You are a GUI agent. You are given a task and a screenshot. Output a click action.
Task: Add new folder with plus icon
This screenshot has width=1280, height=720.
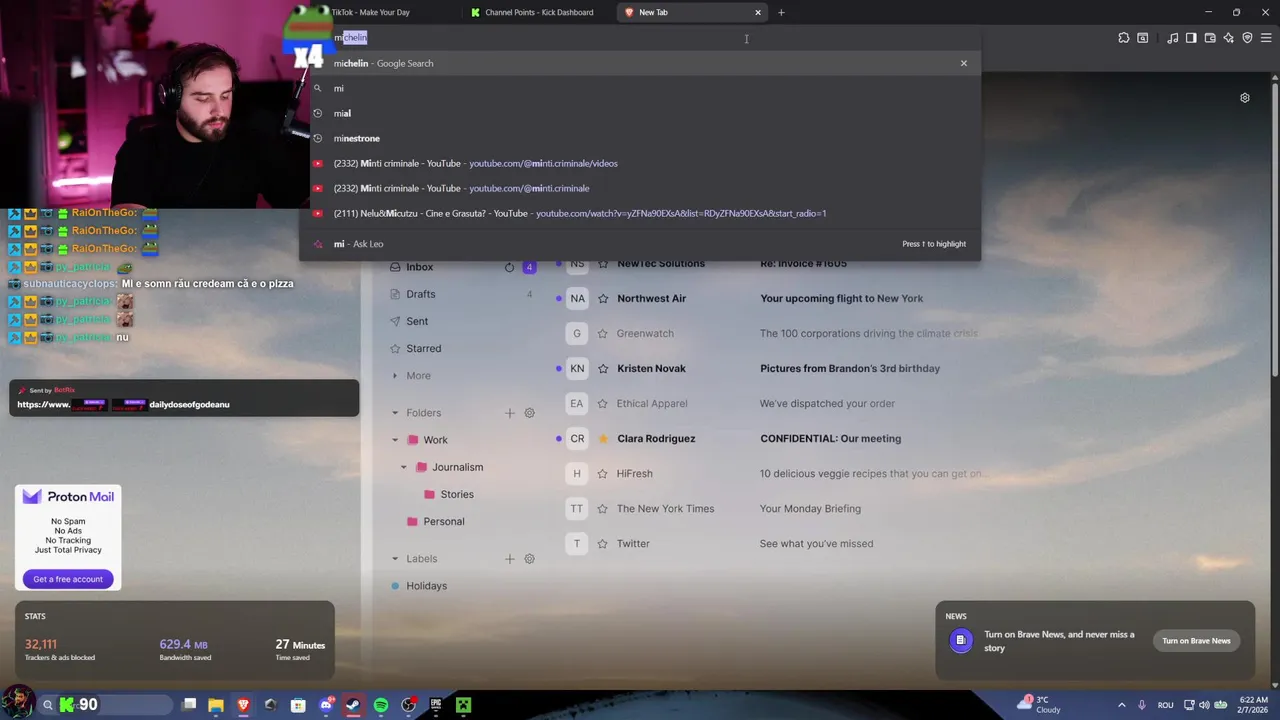[509, 413]
